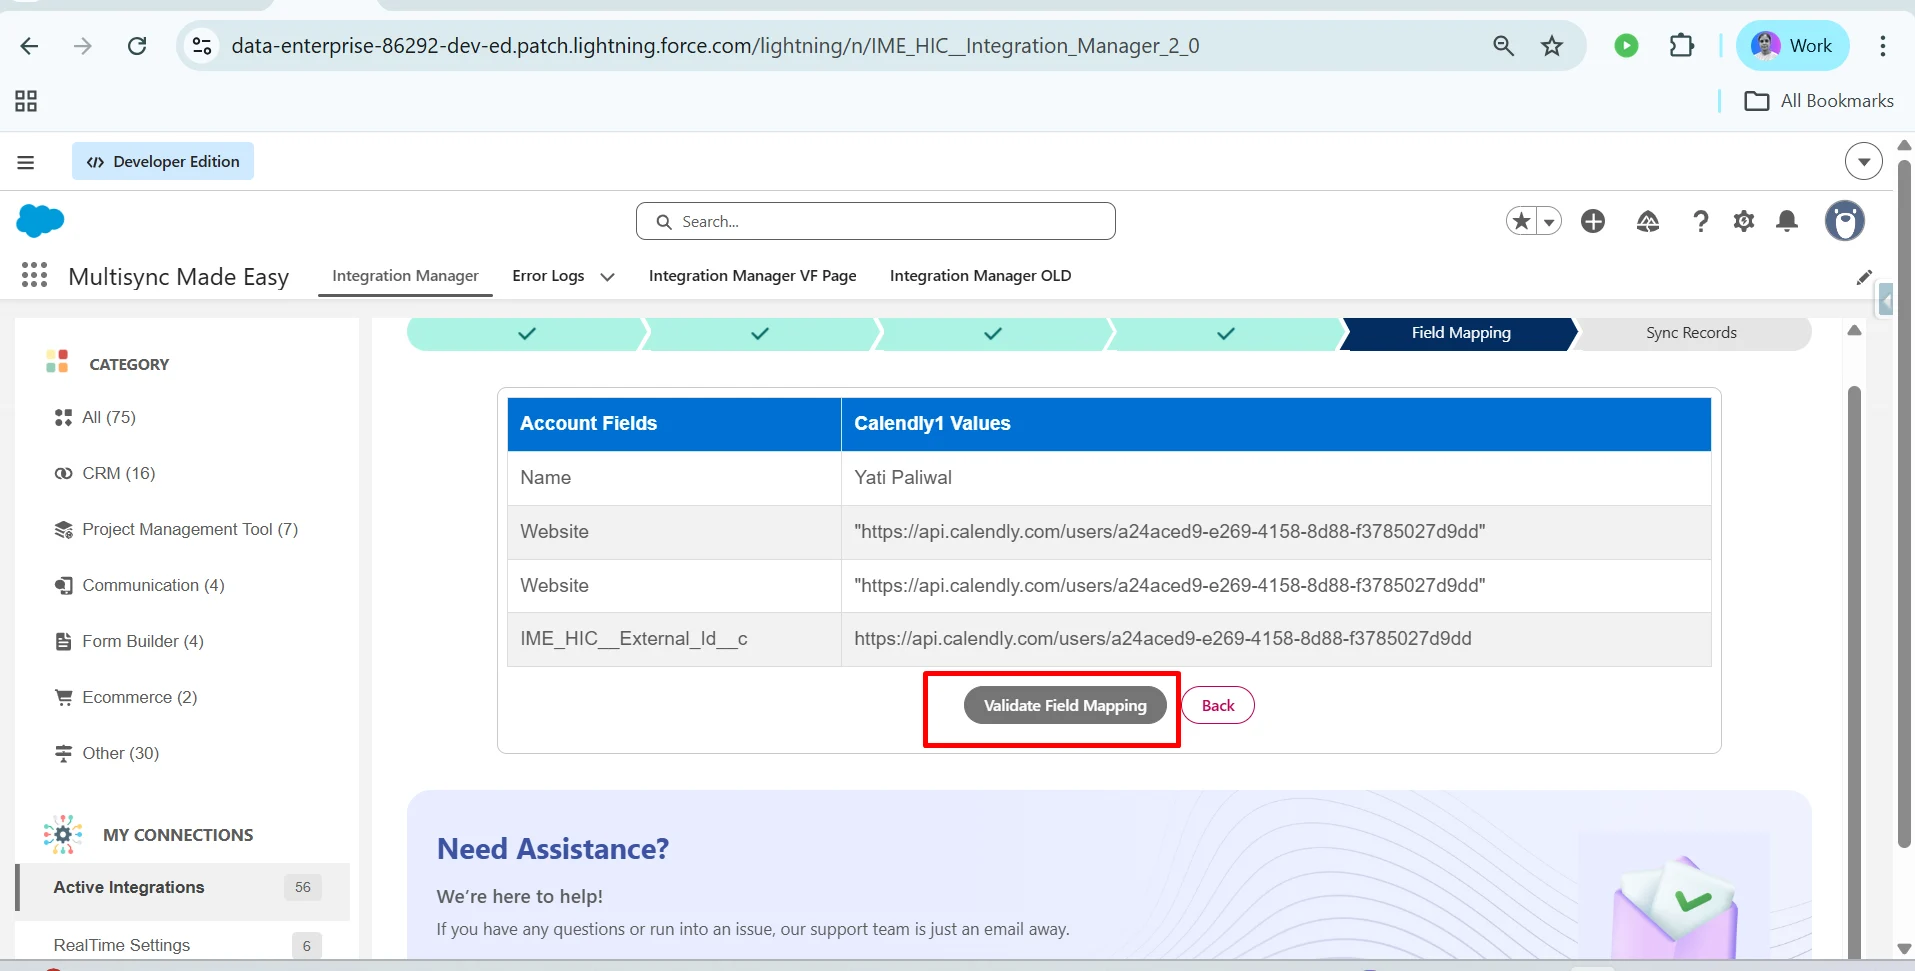Reload the current page
The image size is (1915, 971).
click(137, 46)
